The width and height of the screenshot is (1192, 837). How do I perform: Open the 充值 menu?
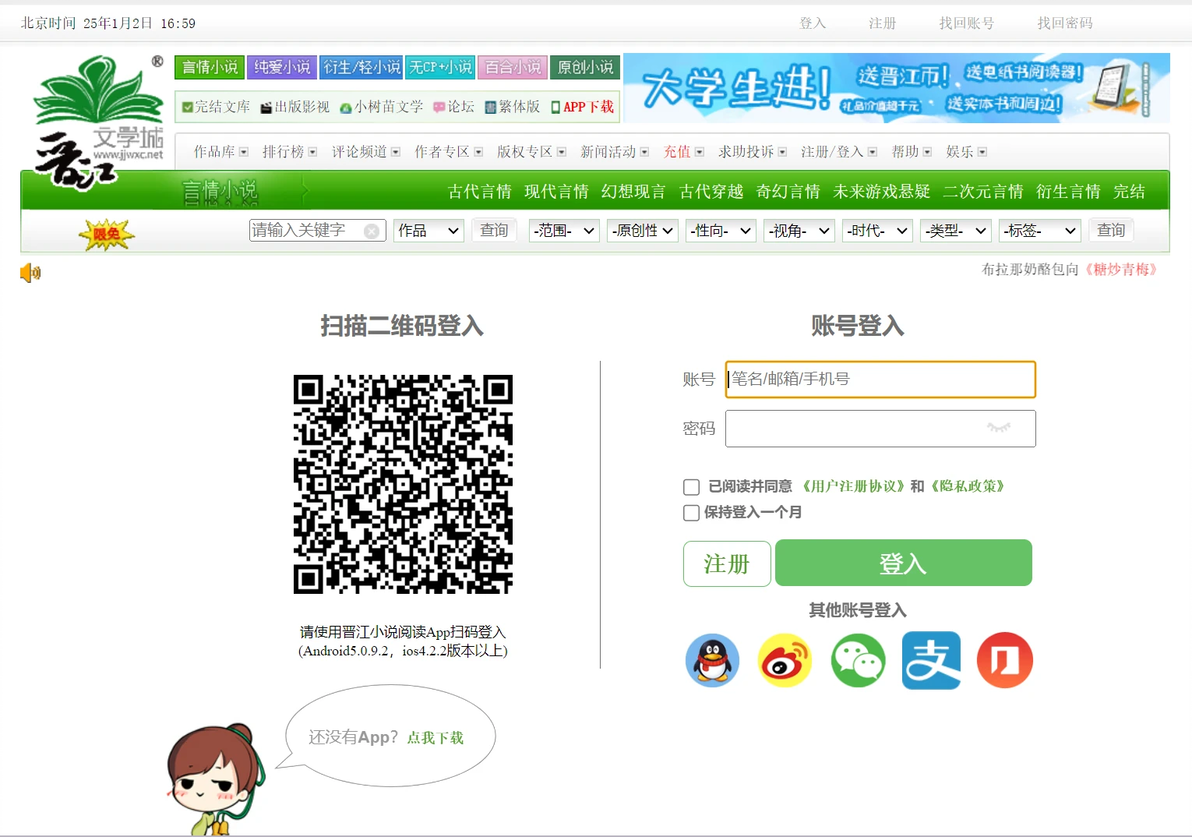683,152
